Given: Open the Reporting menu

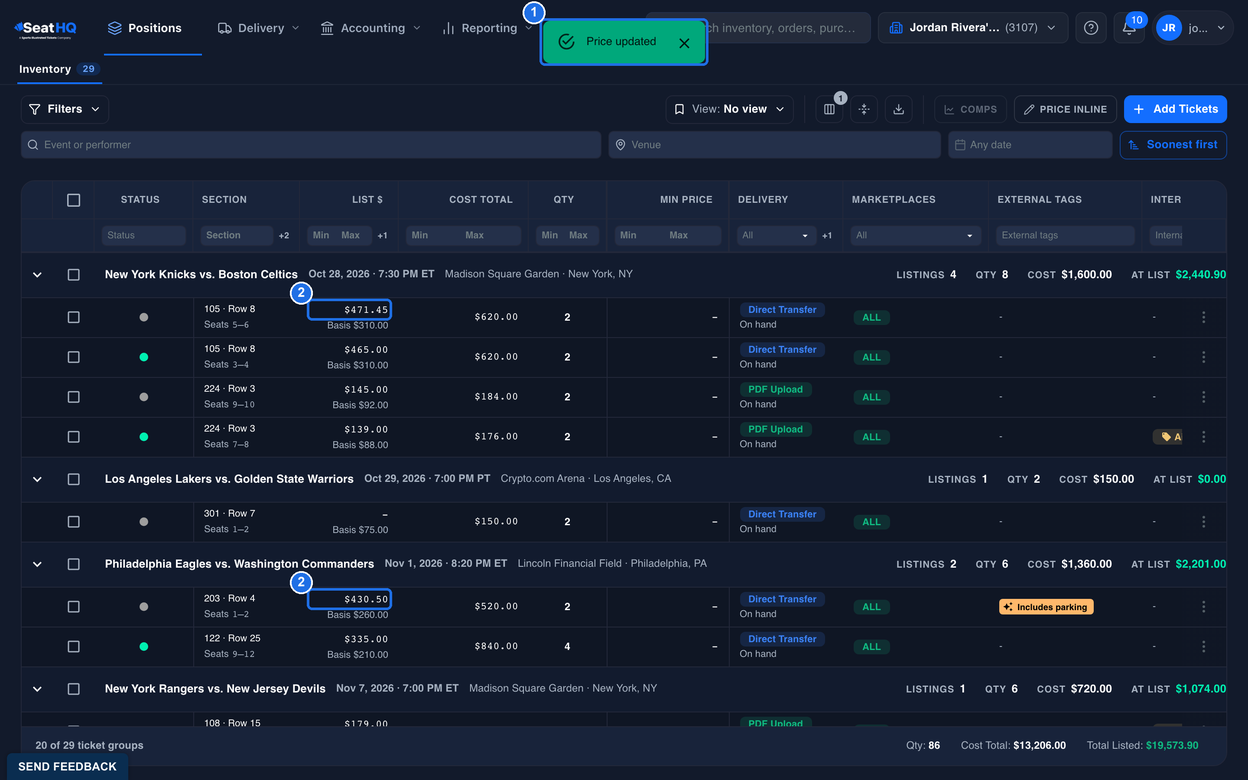Looking at the screenshot, I should click(488, 28).
